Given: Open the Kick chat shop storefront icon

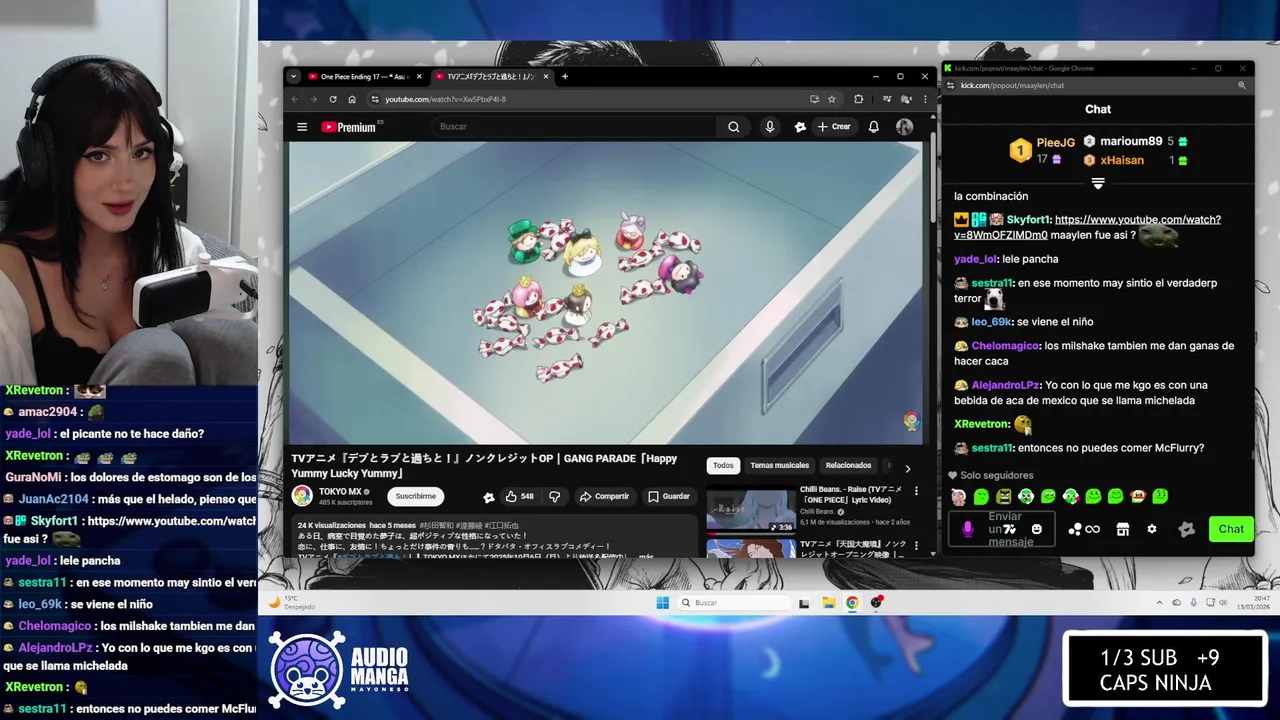Looking at the screenshot, I should [x=1123, y=529].
